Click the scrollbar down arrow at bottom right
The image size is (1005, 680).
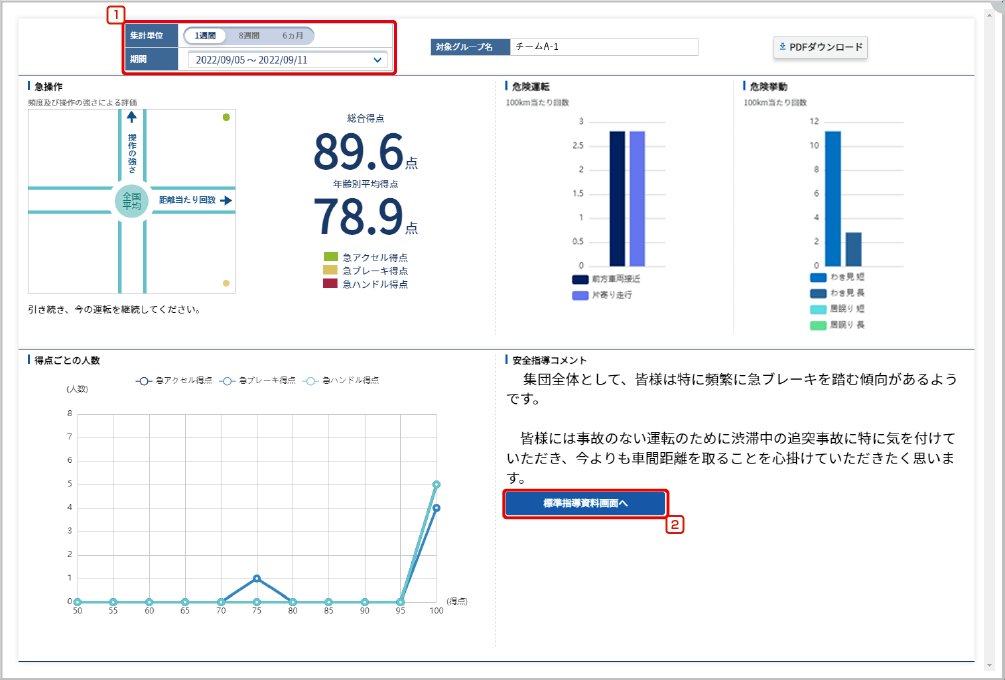click(x=989, y=664)
